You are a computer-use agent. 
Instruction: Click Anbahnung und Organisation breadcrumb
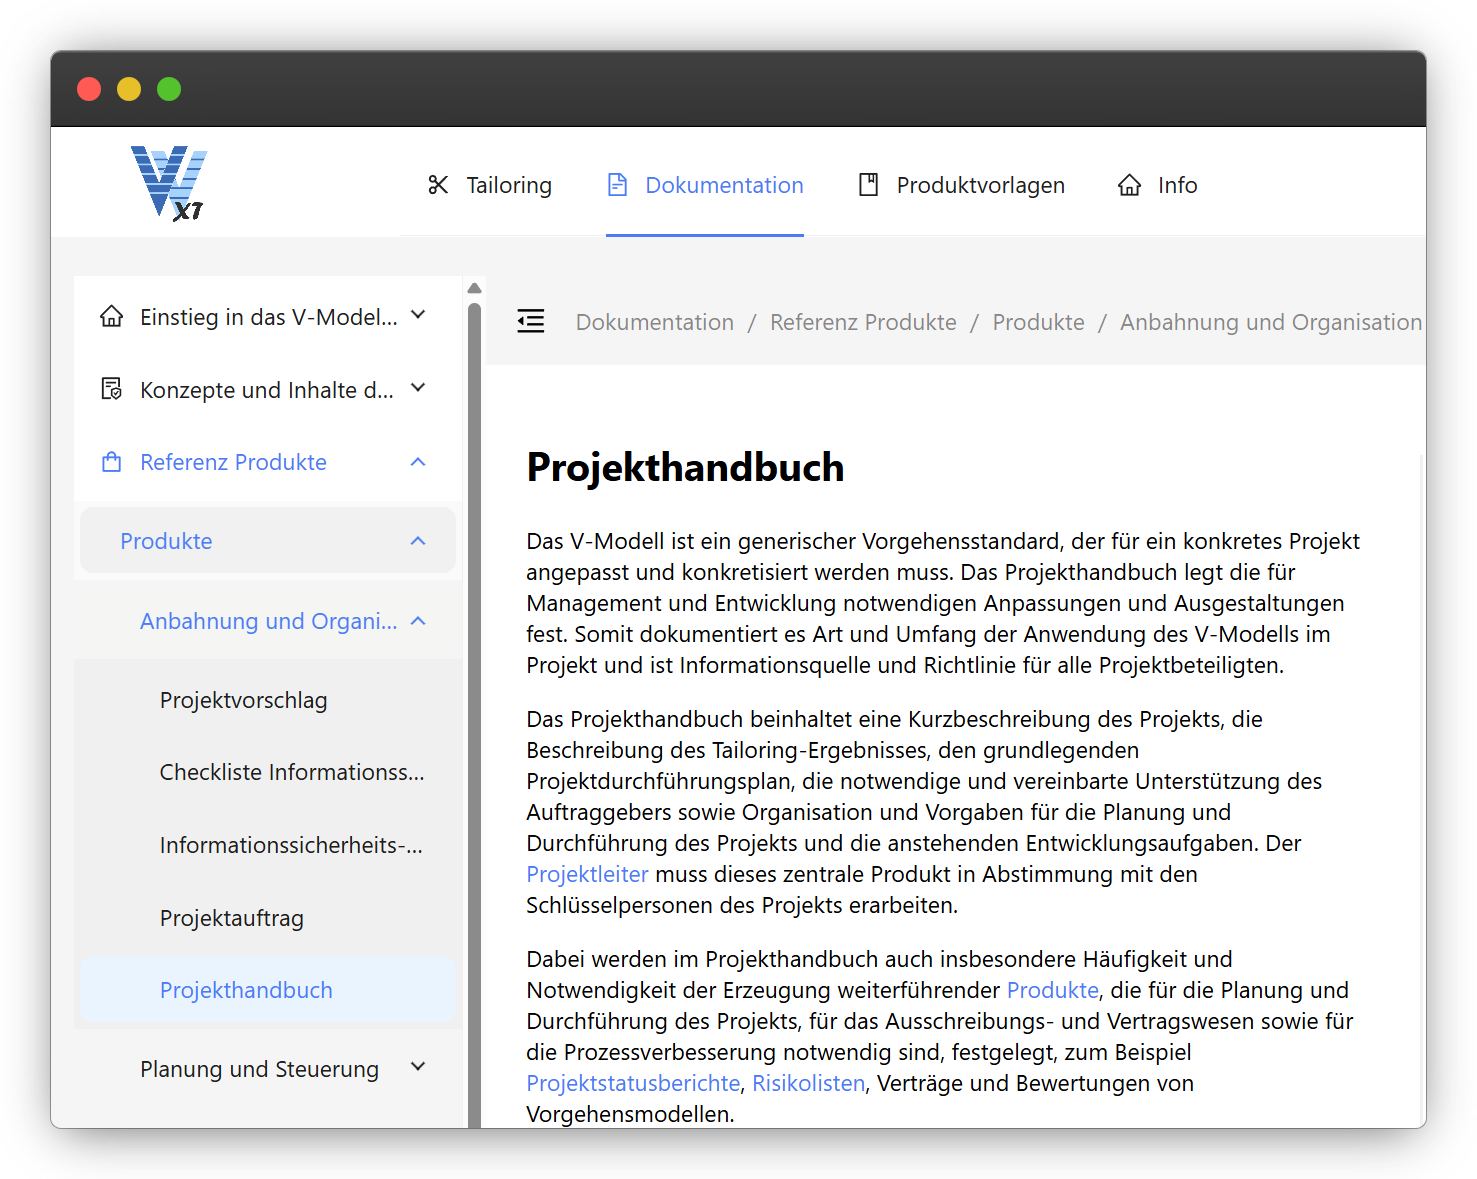(x=1271, y=322)
